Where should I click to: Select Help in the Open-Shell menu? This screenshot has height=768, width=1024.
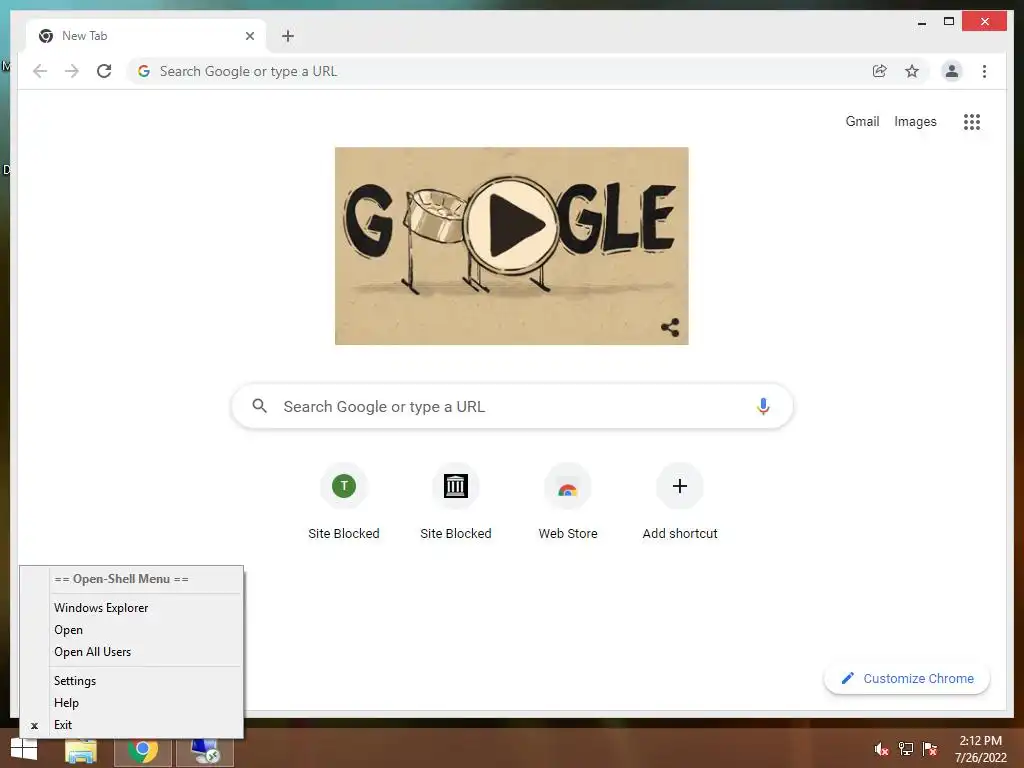point(146,703)
